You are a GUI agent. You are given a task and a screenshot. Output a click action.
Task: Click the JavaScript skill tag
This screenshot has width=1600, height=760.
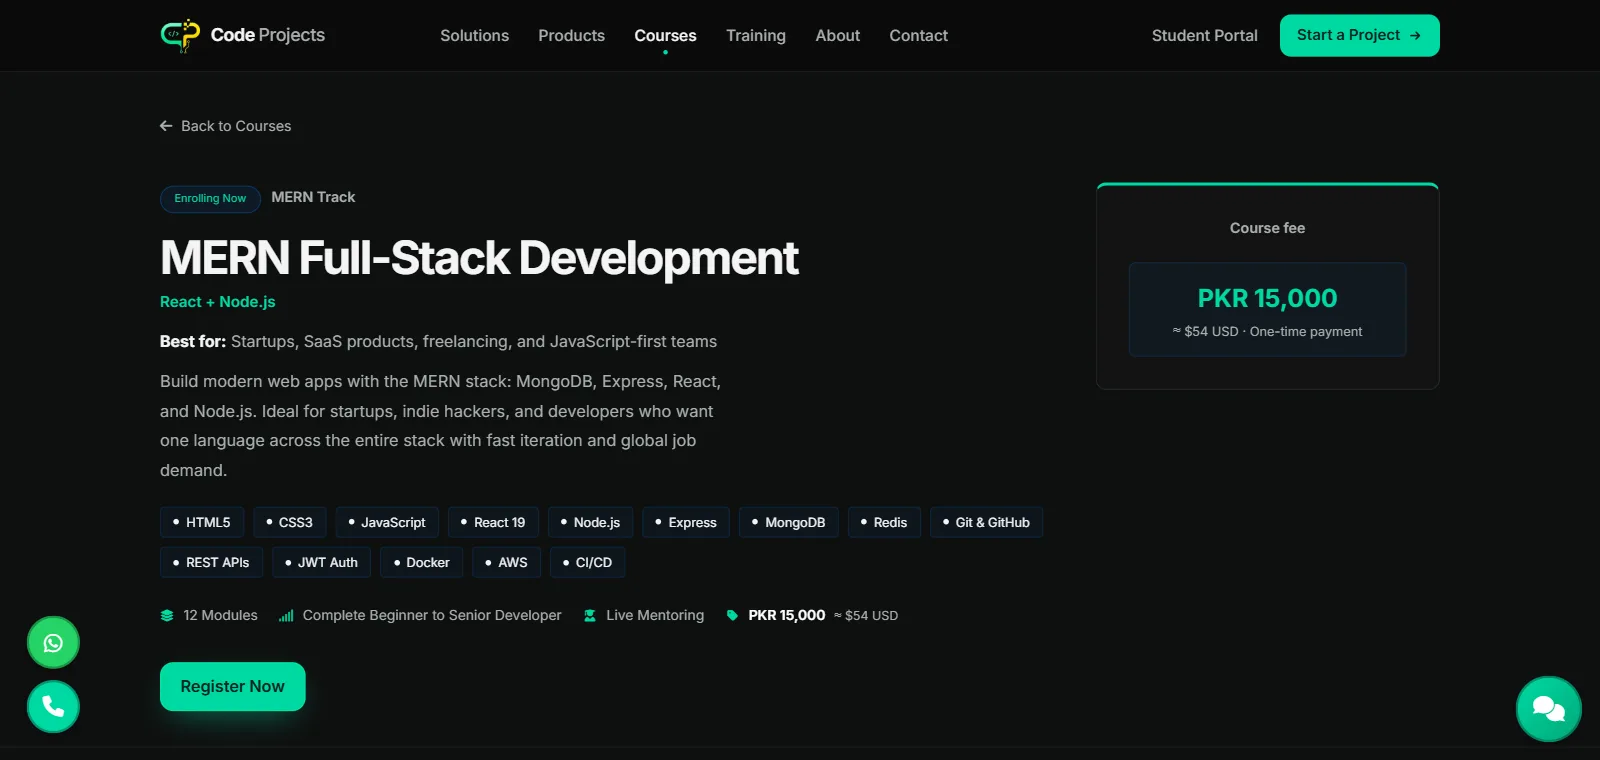(386, 522)
